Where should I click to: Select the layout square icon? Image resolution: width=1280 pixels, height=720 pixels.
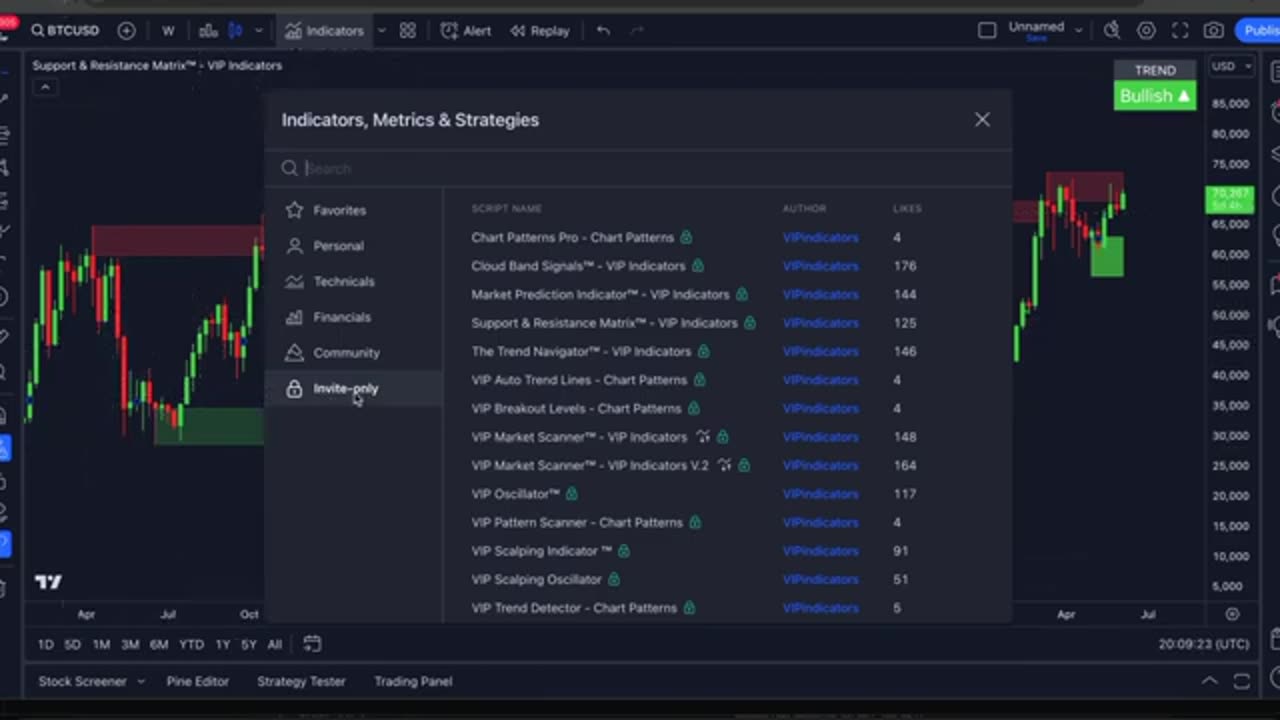pos(987,31)
